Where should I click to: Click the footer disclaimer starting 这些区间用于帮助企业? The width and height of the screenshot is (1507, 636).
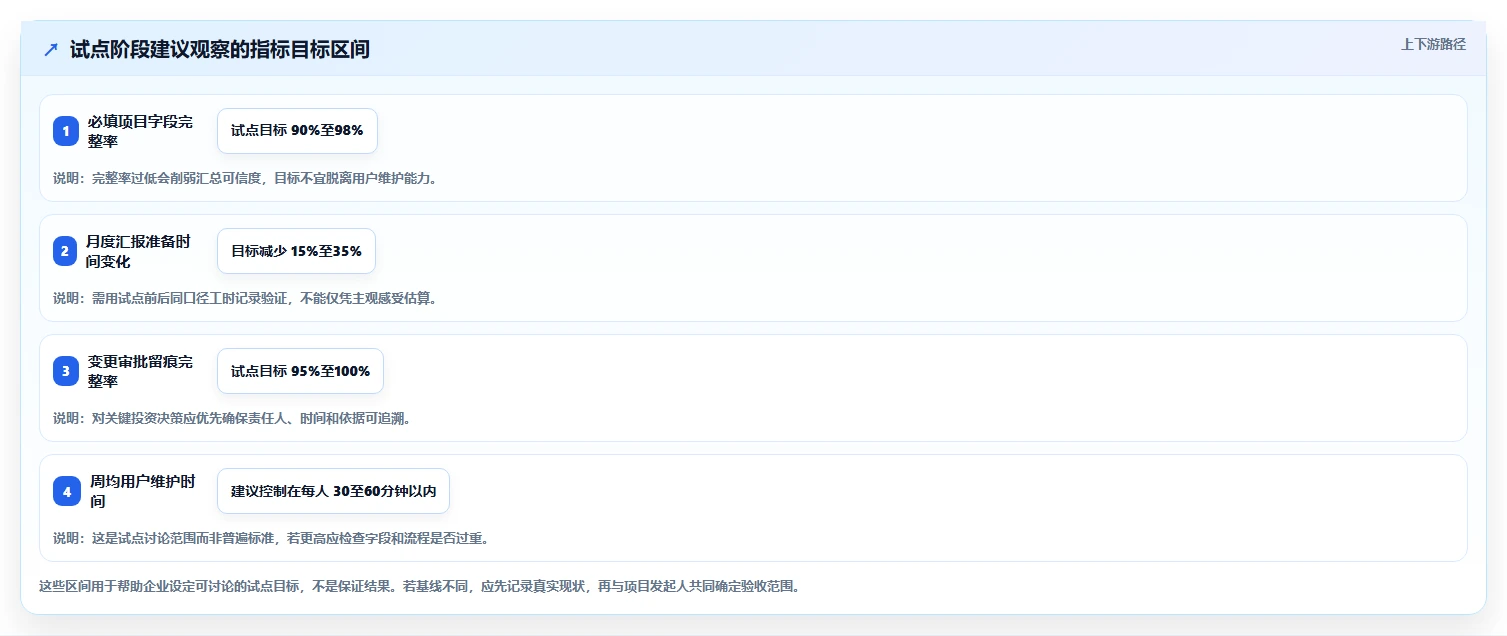(x=419, y=586)
